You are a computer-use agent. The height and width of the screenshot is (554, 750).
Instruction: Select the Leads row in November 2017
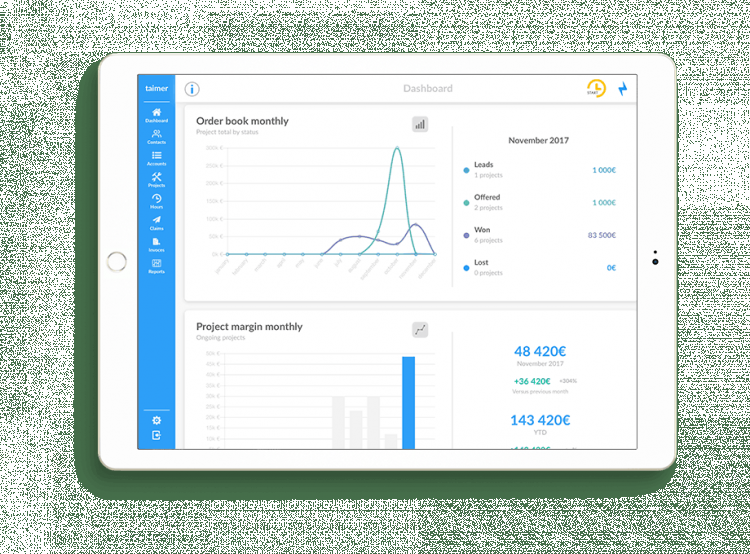540,170
